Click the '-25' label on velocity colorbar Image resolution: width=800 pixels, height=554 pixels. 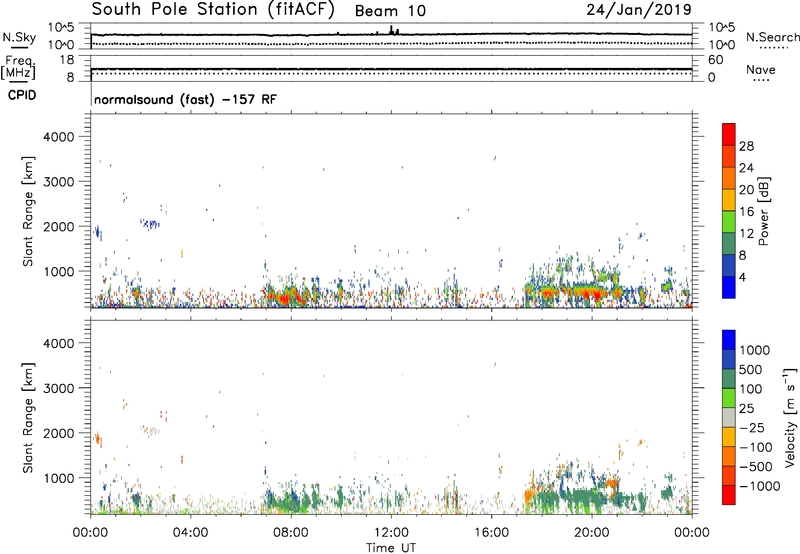click(752, 427)
